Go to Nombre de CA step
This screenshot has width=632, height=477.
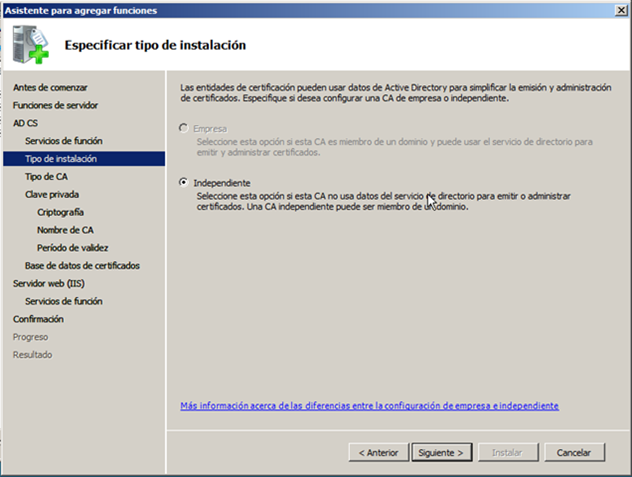pyautogui.click(x=65, y=230)
